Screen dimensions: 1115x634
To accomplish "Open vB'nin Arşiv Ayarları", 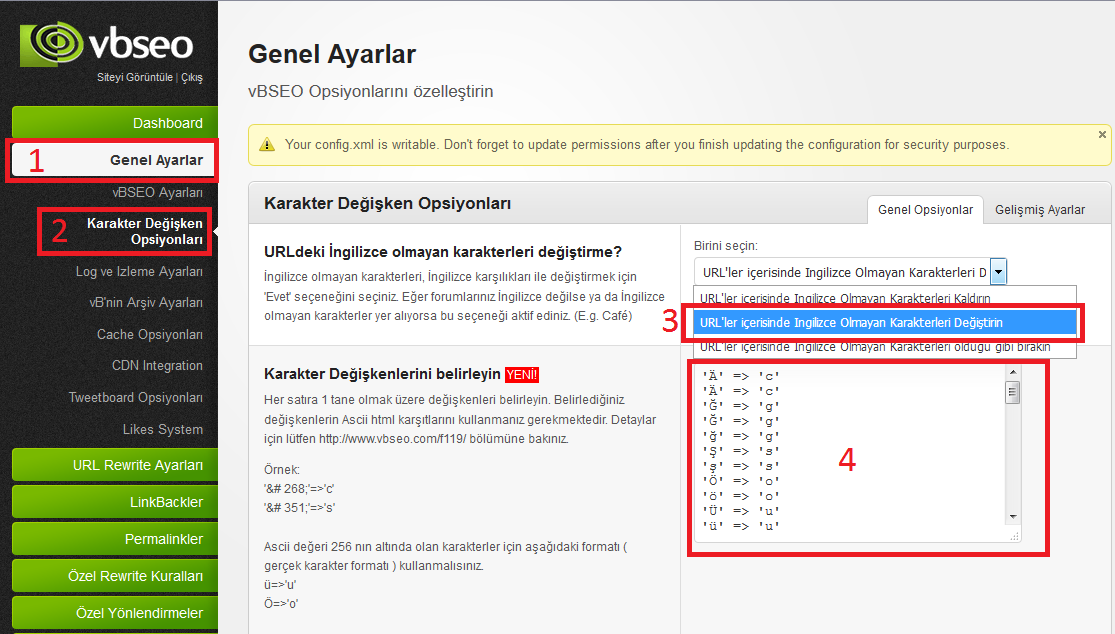I will point(146,302).
